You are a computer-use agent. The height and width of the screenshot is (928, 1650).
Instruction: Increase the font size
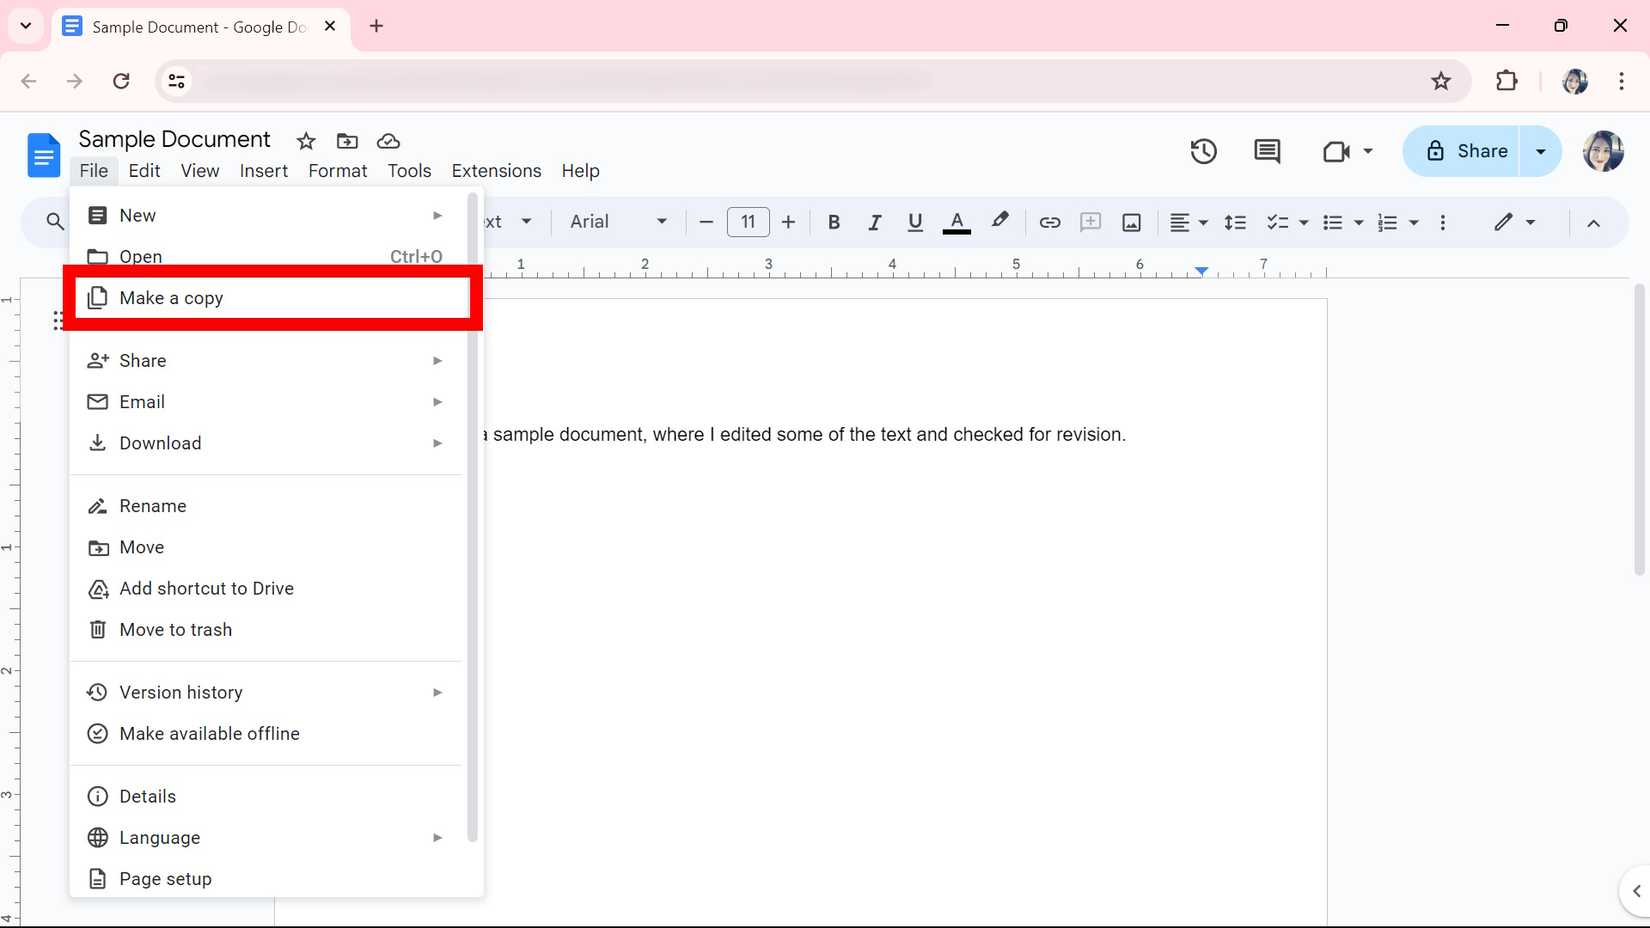tap(788, 222)
